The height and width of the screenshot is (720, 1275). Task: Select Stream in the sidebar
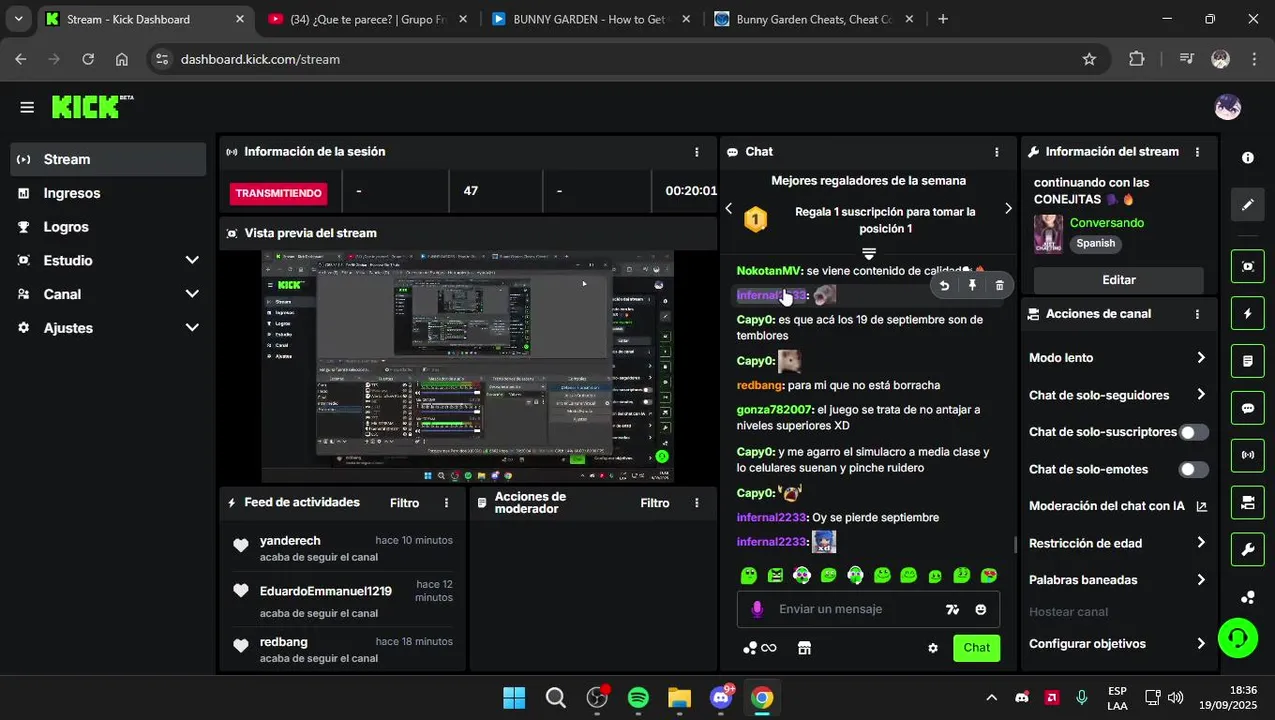tap(108, 159)
